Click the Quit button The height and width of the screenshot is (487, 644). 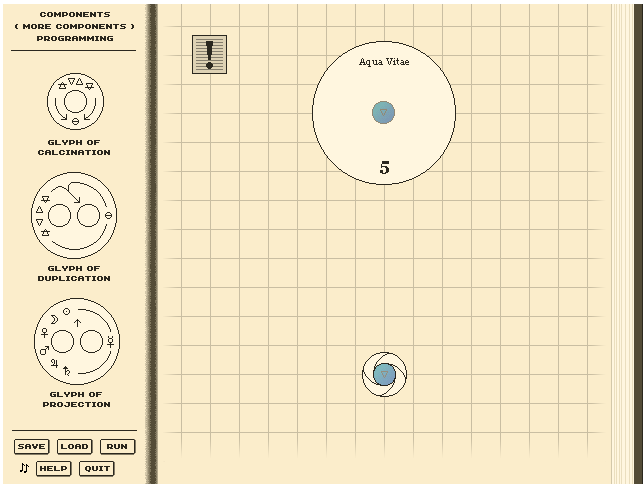(97, 469)
